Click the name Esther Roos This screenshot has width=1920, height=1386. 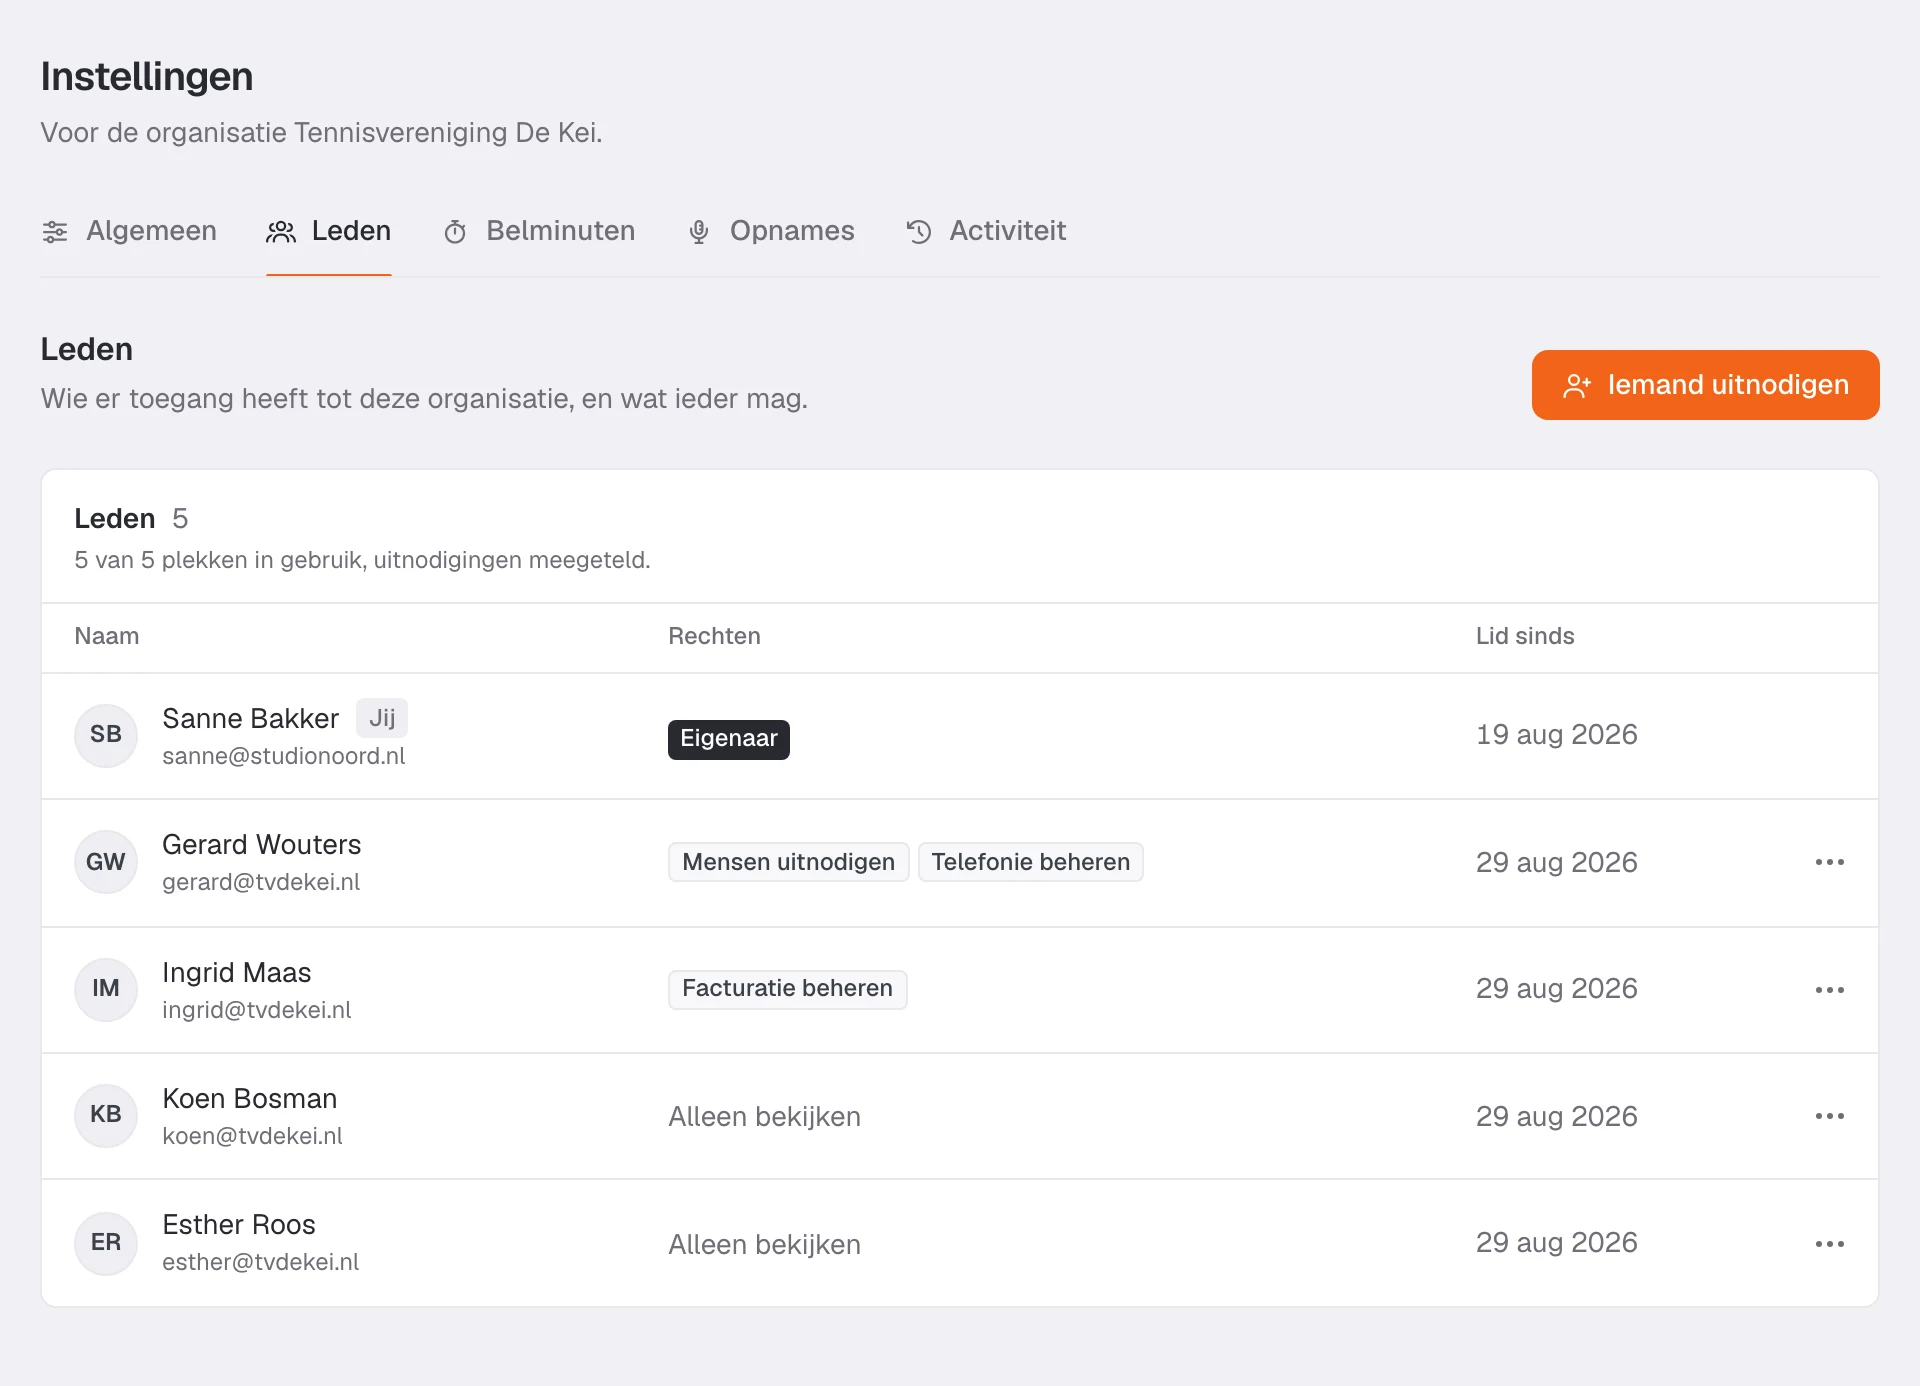point(239,1225)
